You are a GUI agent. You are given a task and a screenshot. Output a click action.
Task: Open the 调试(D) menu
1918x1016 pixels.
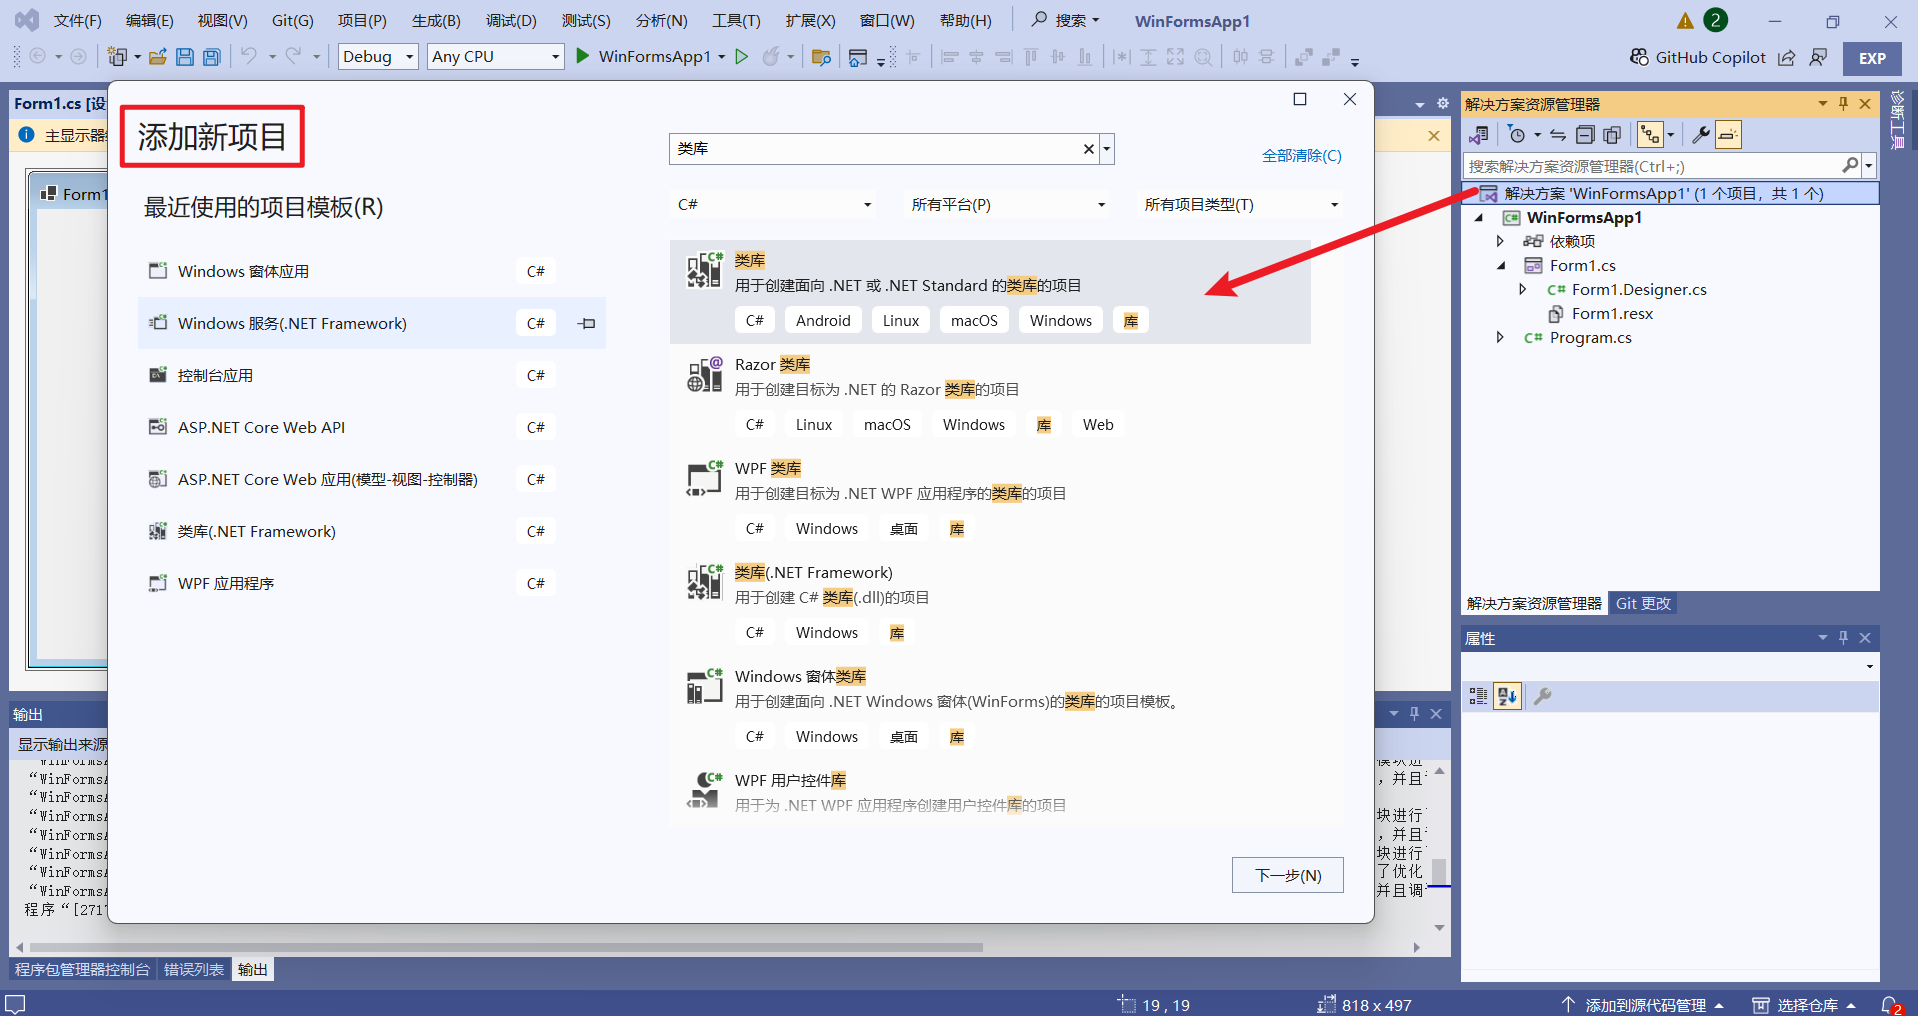(511, 21)
